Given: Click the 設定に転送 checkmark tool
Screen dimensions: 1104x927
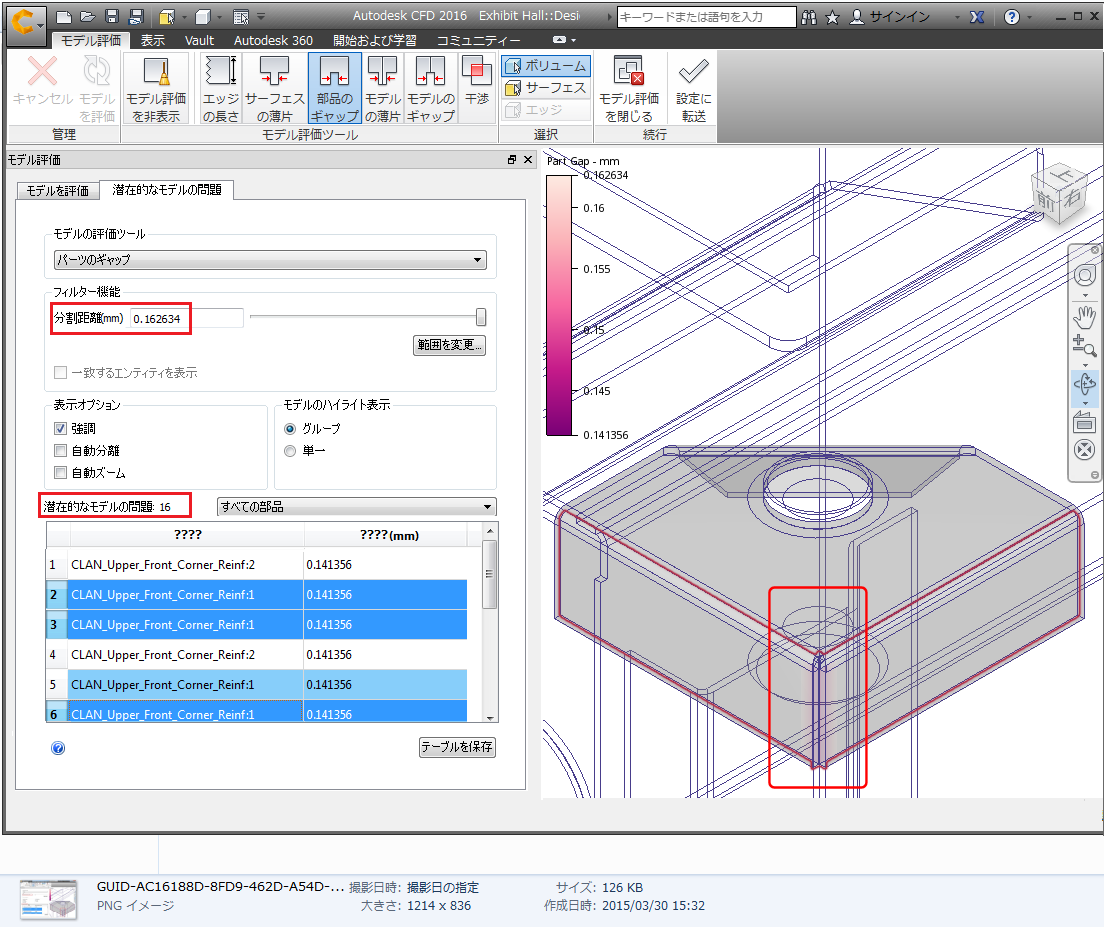Looking at the screenshot, I should pos(694,89).
